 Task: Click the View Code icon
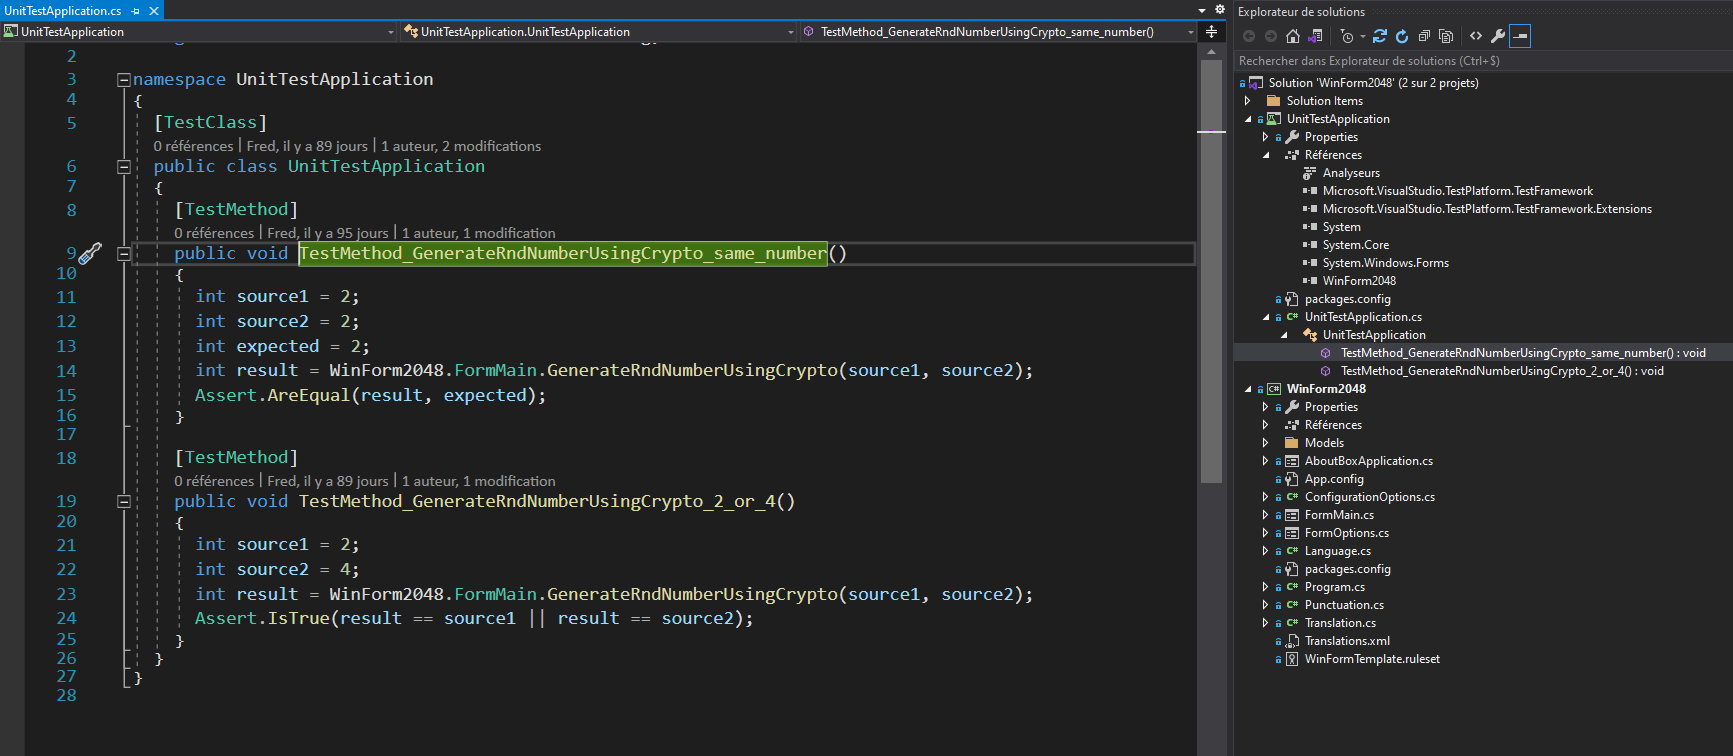(1476, 36)
